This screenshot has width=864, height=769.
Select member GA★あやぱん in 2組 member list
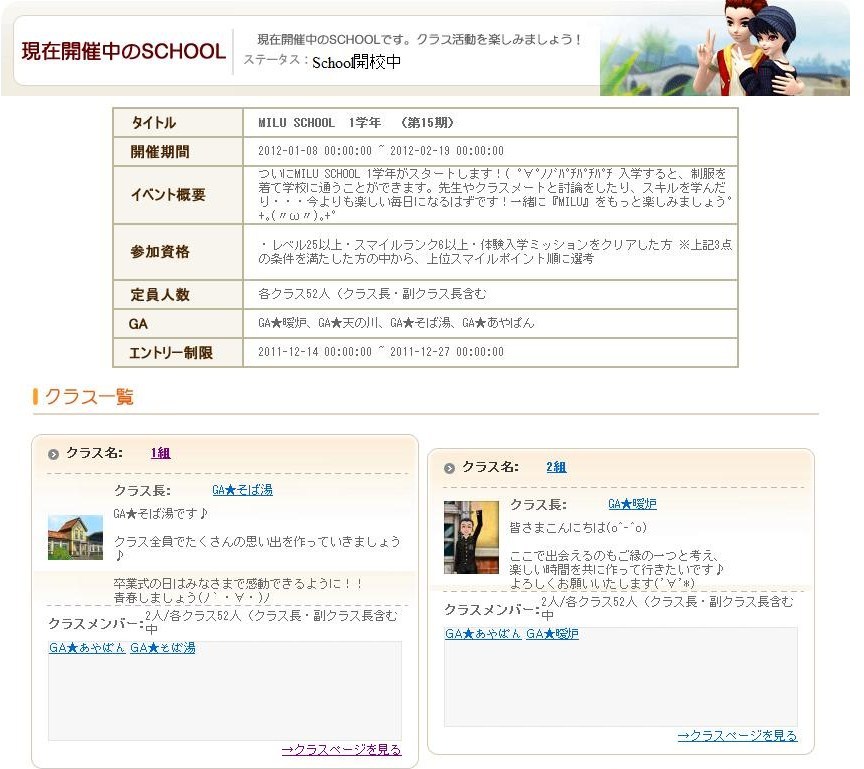tap(483, 634)
